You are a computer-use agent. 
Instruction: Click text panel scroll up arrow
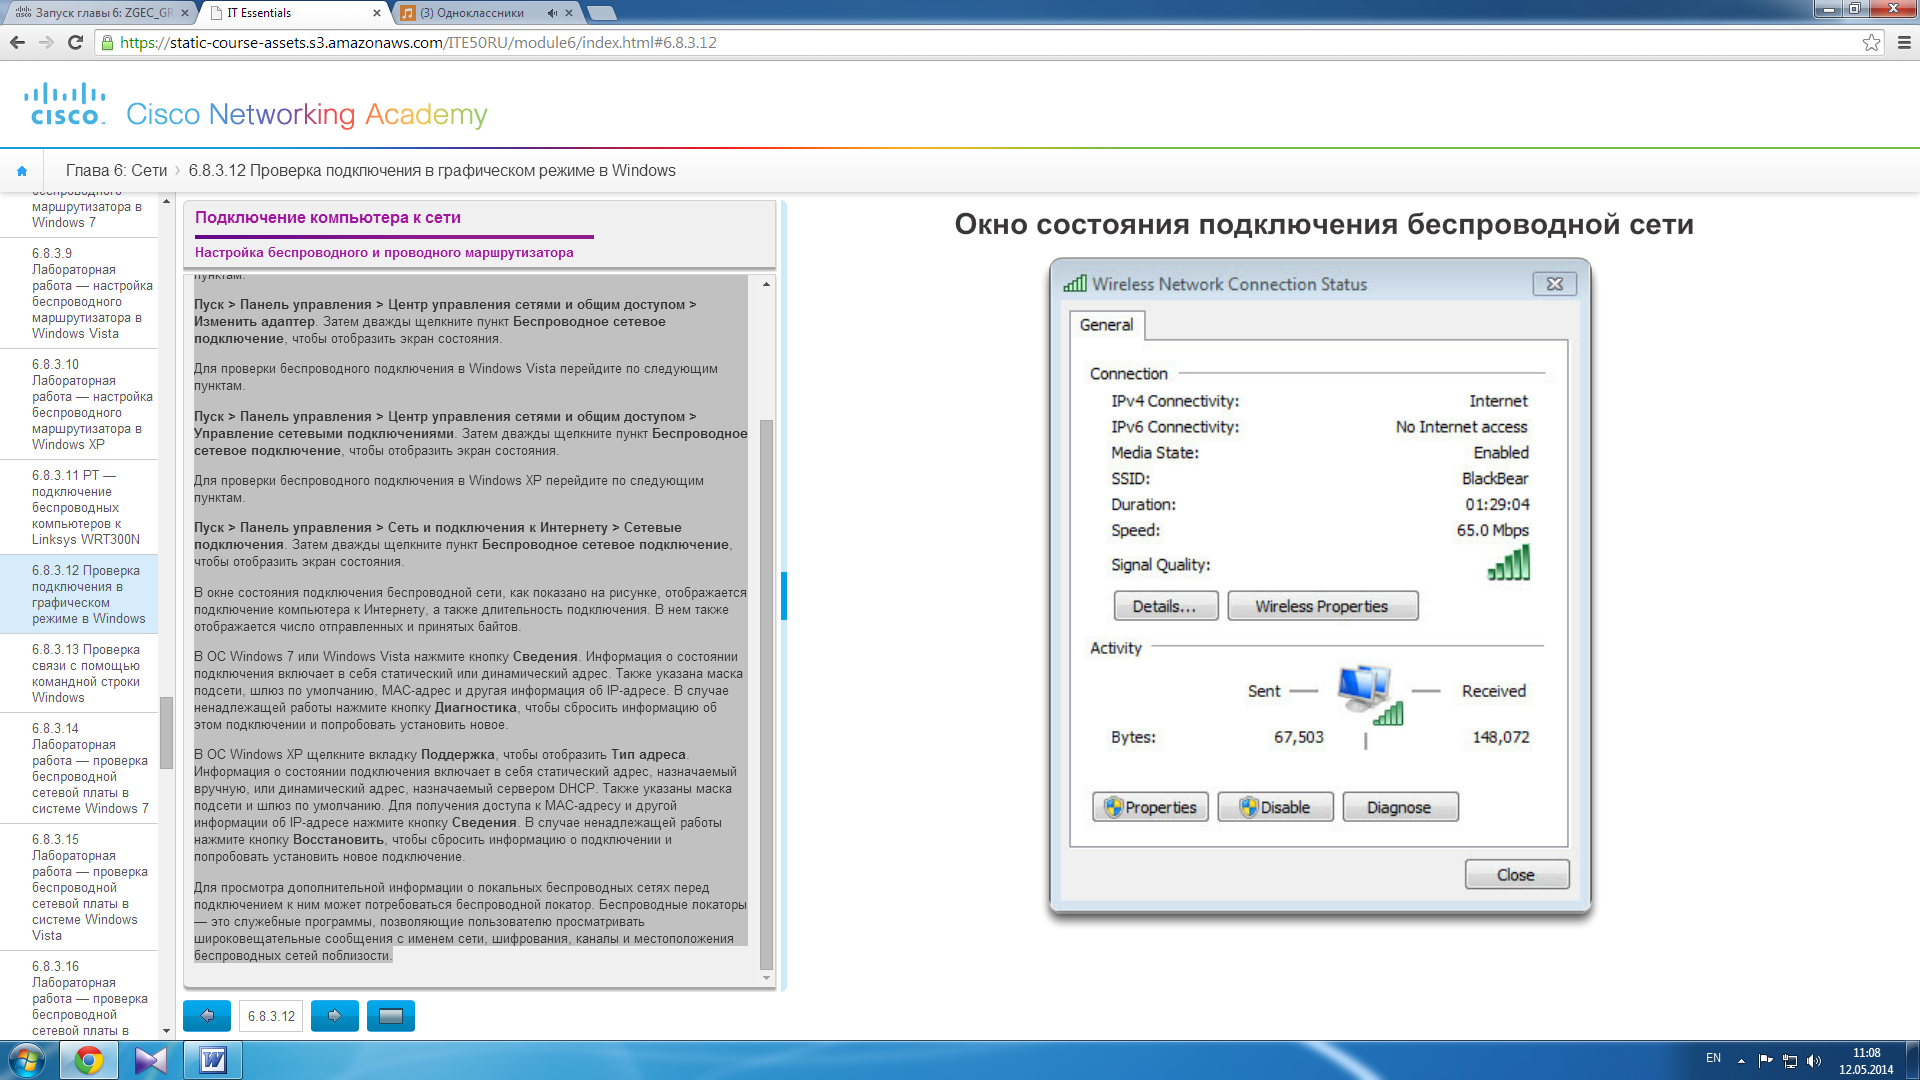tap(767, 284)
